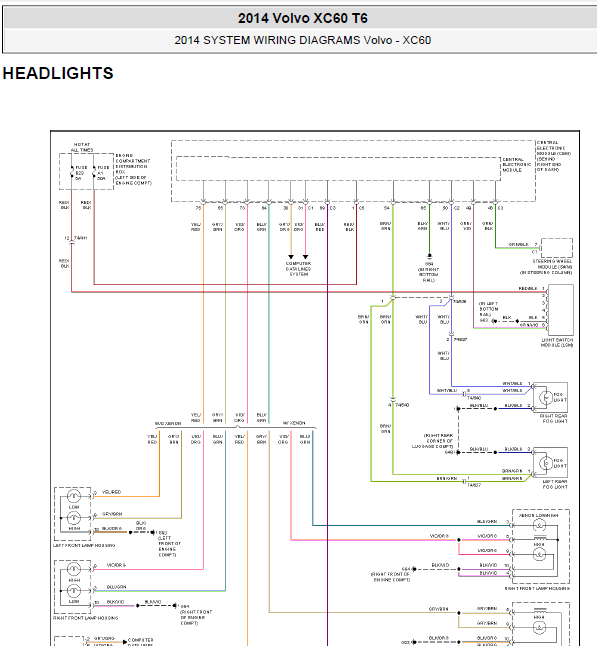
Task: Click the Xenon low/high bulb symbol
Action: pos(539,526)
